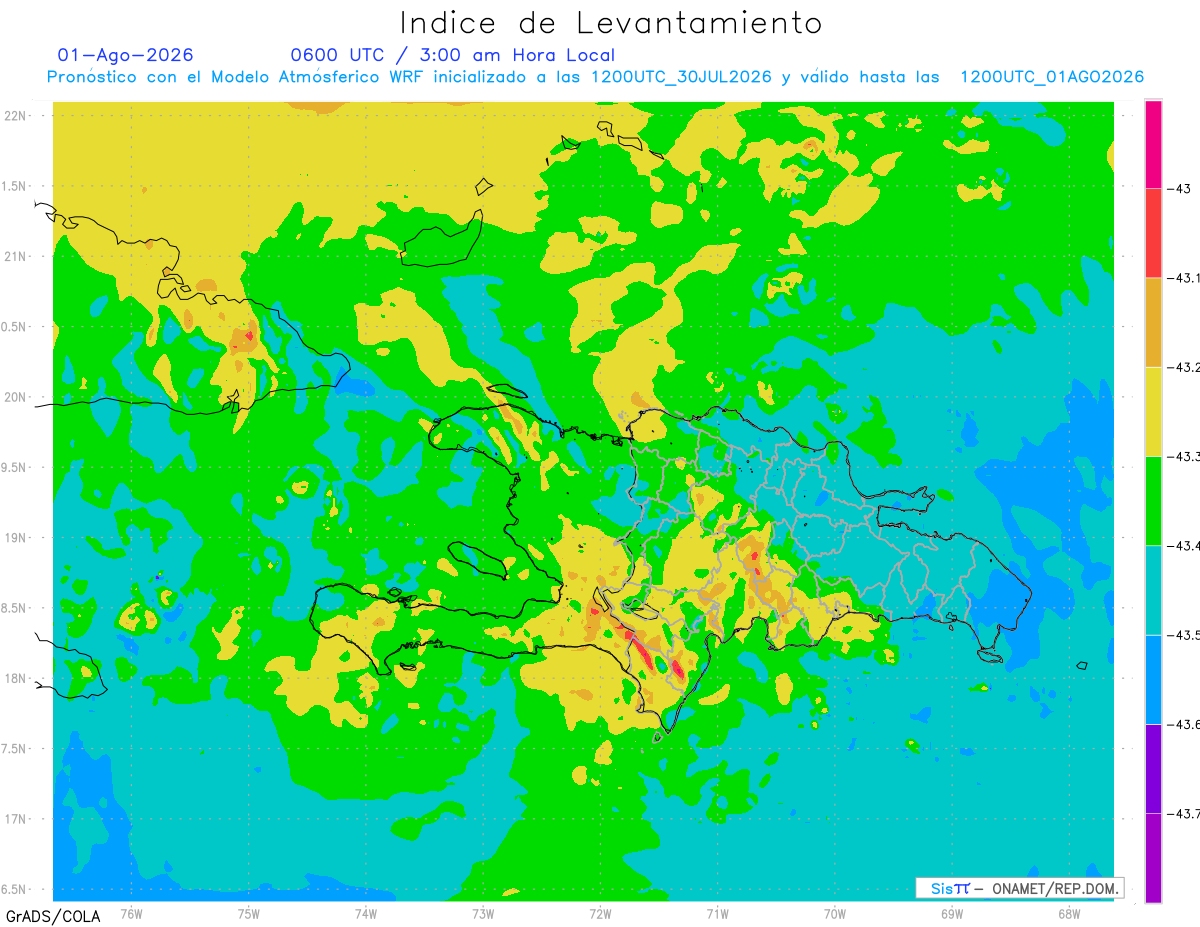The image size is (1200, 927).
Task: Select the bottom colorbar segment below -43.7
Action: pyautogui.click(x=1153, y=857)
